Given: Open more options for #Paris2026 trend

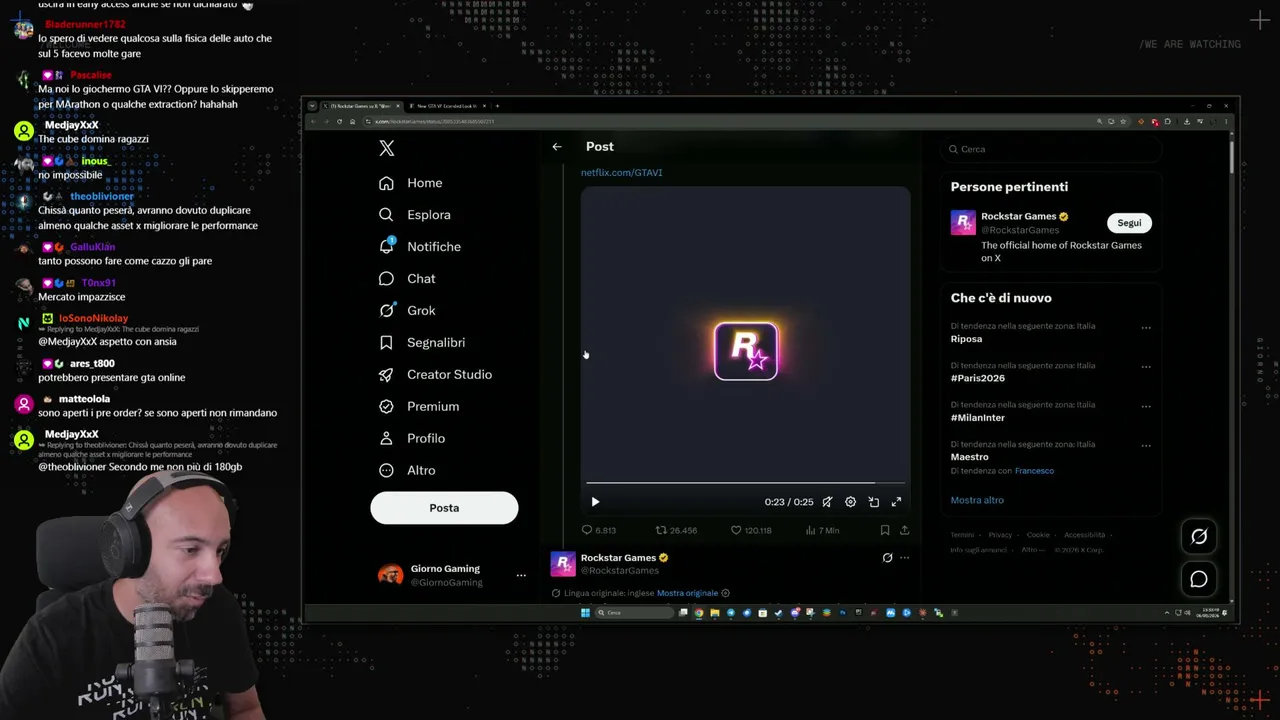Looking at the screenshot, I should [1146, 366].
